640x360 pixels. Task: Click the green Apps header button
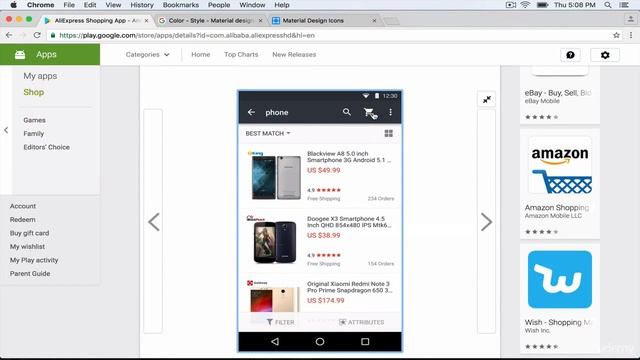[50, 55]
